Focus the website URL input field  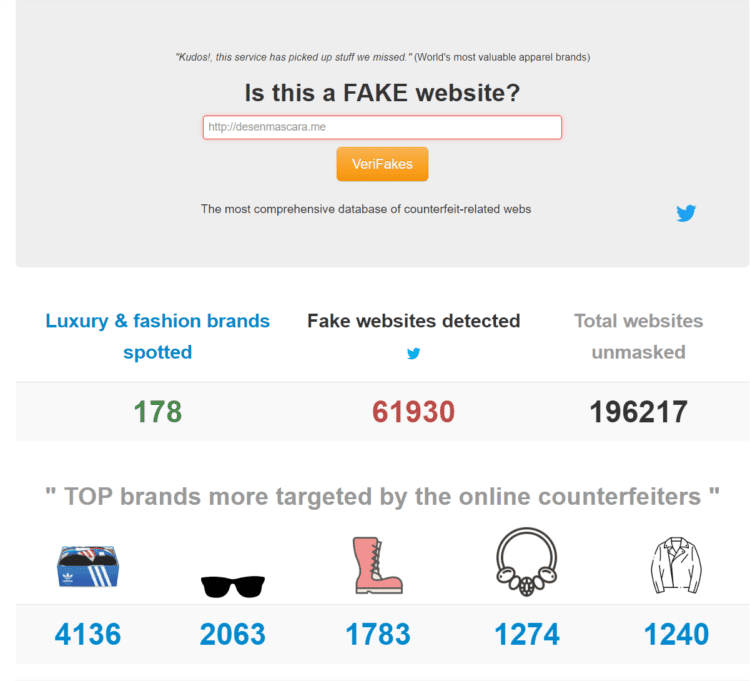[382, 127]
